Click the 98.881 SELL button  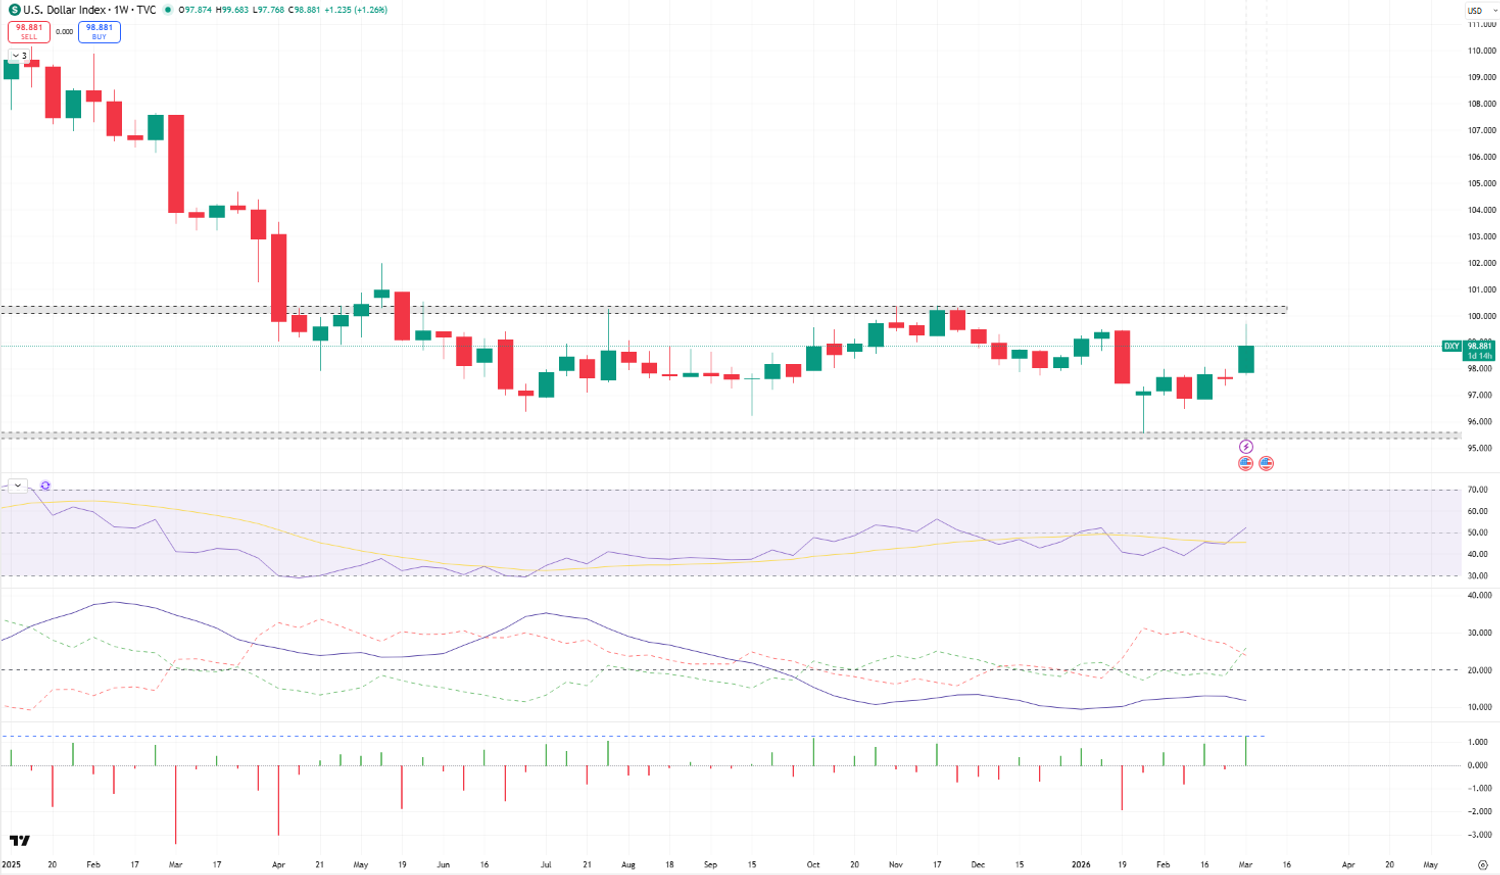[x=29, y=32]
